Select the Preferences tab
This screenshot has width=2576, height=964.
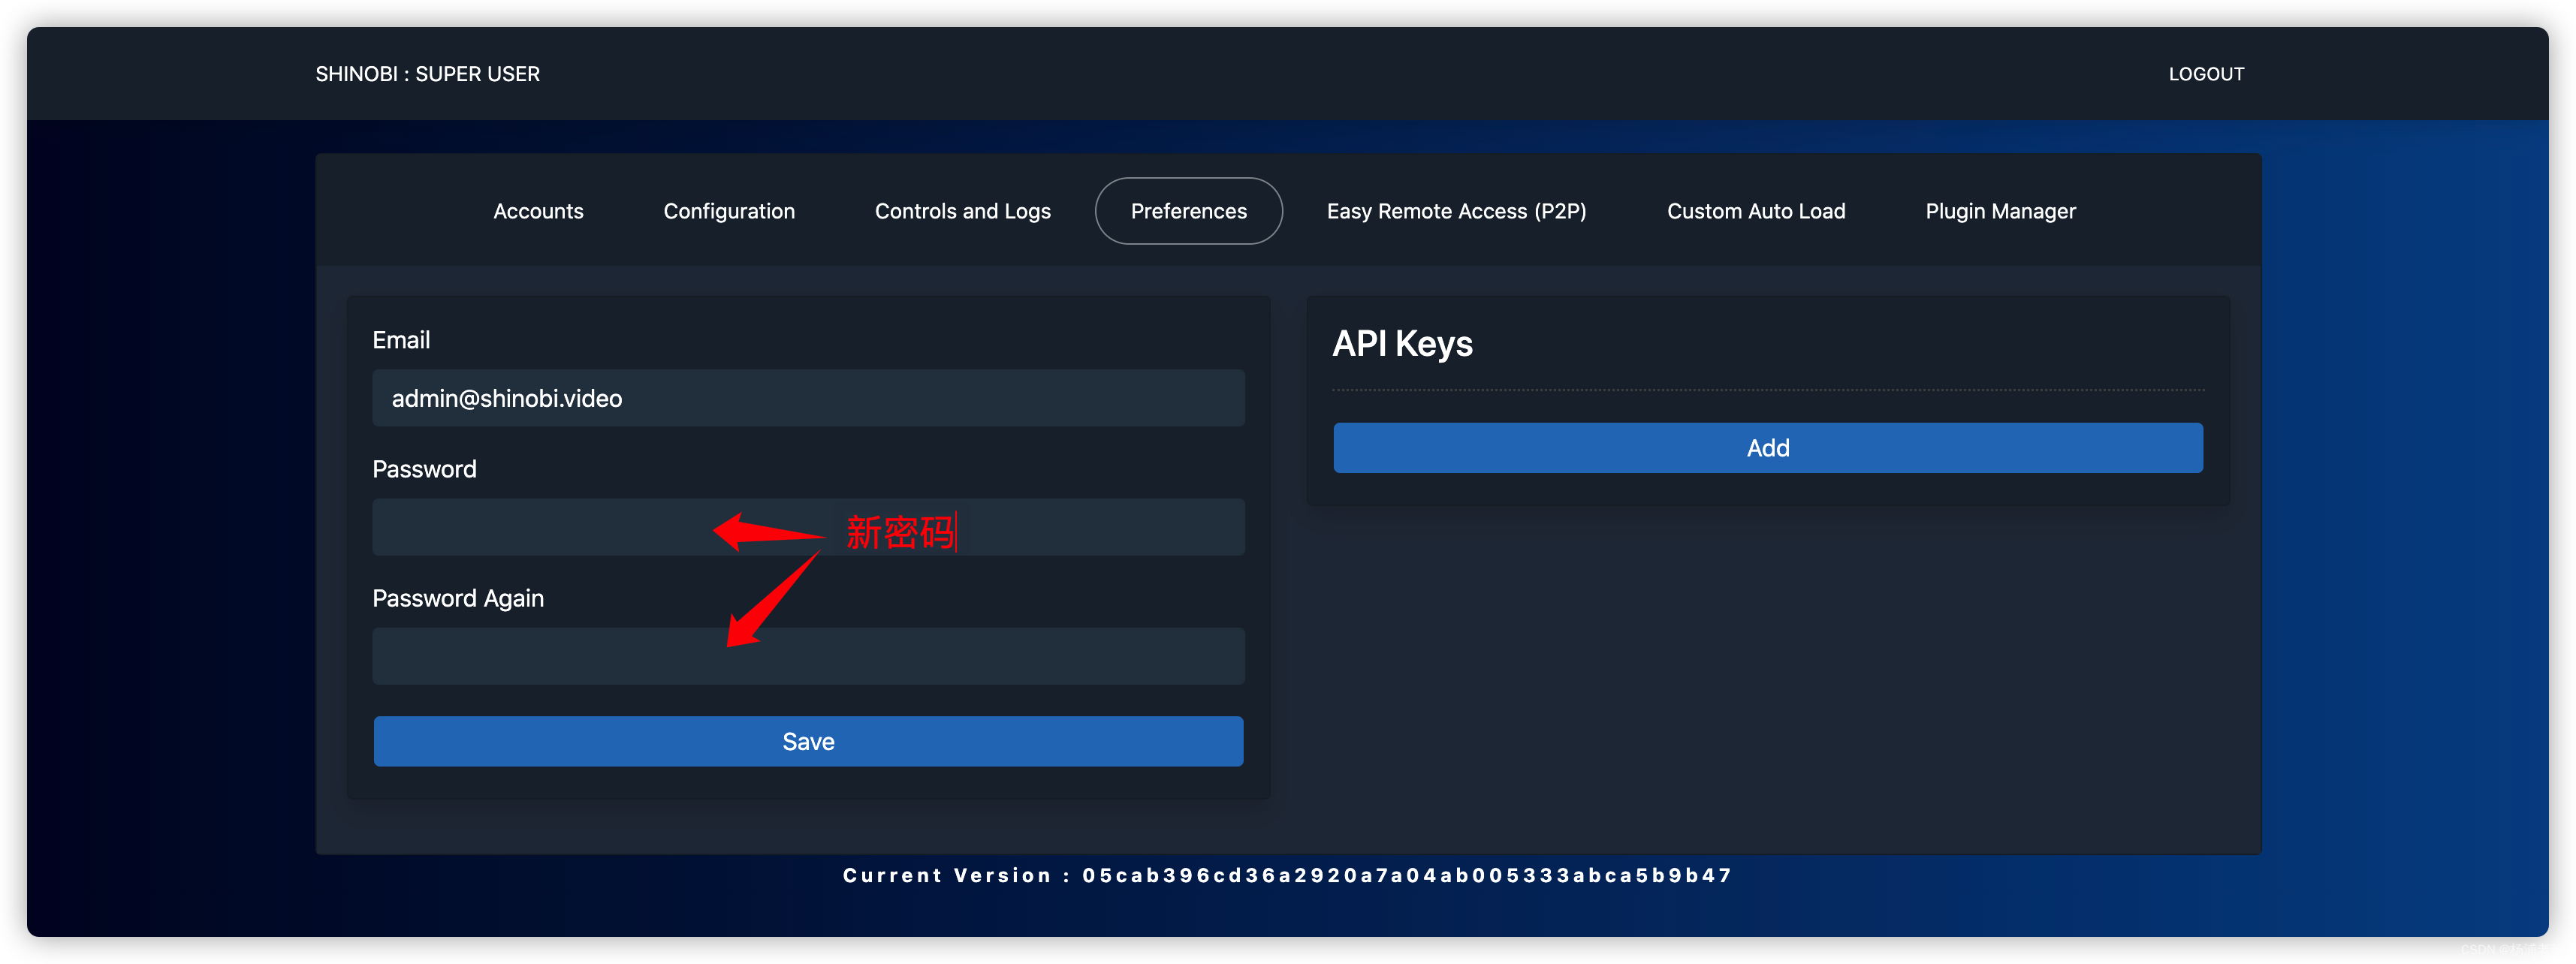[1188, 211]
